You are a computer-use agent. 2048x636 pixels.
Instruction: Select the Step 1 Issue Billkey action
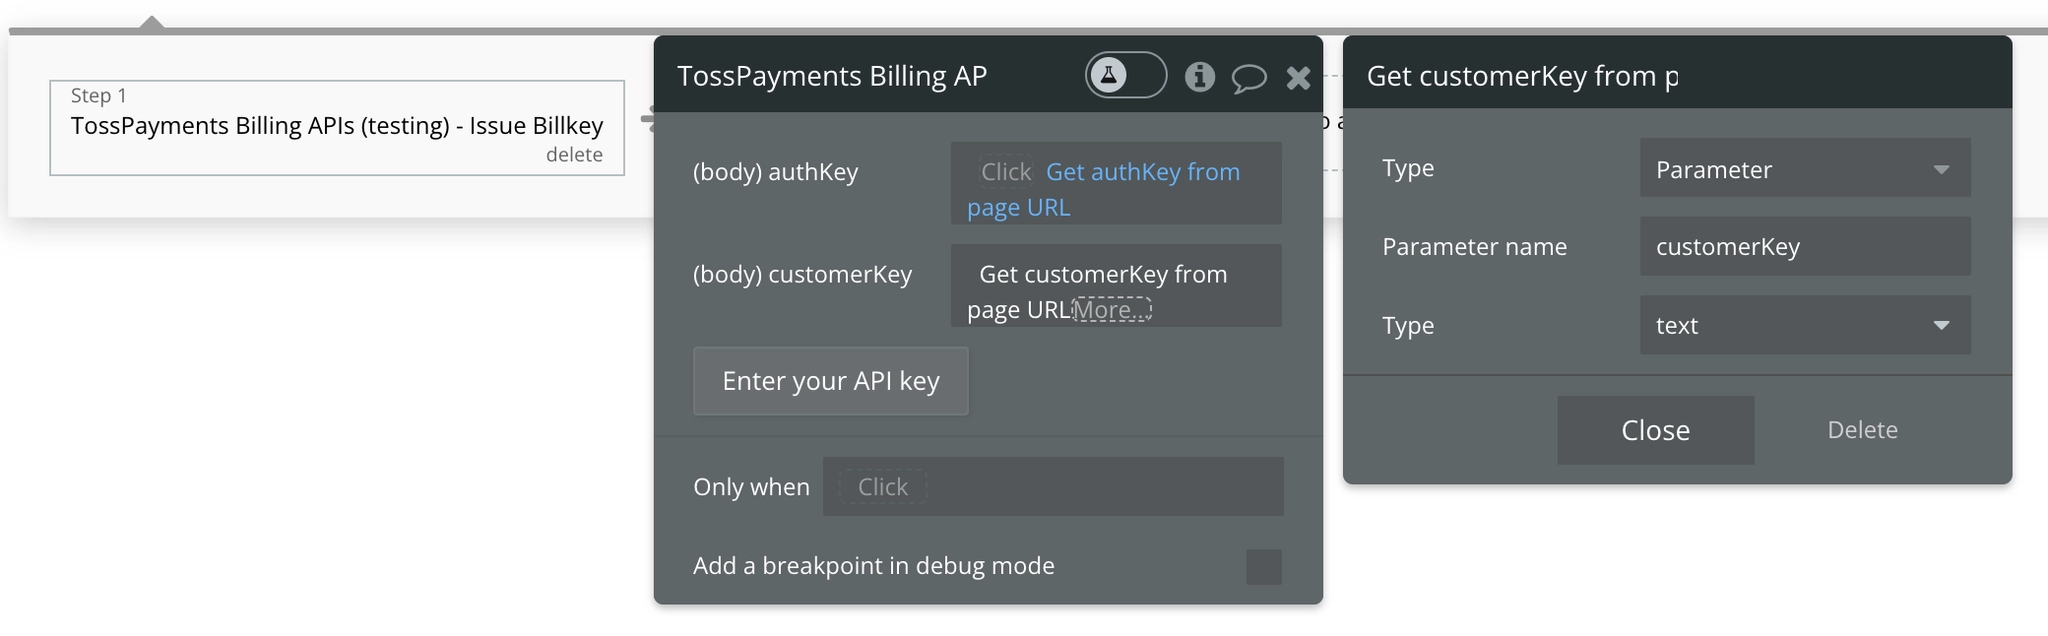337,126
